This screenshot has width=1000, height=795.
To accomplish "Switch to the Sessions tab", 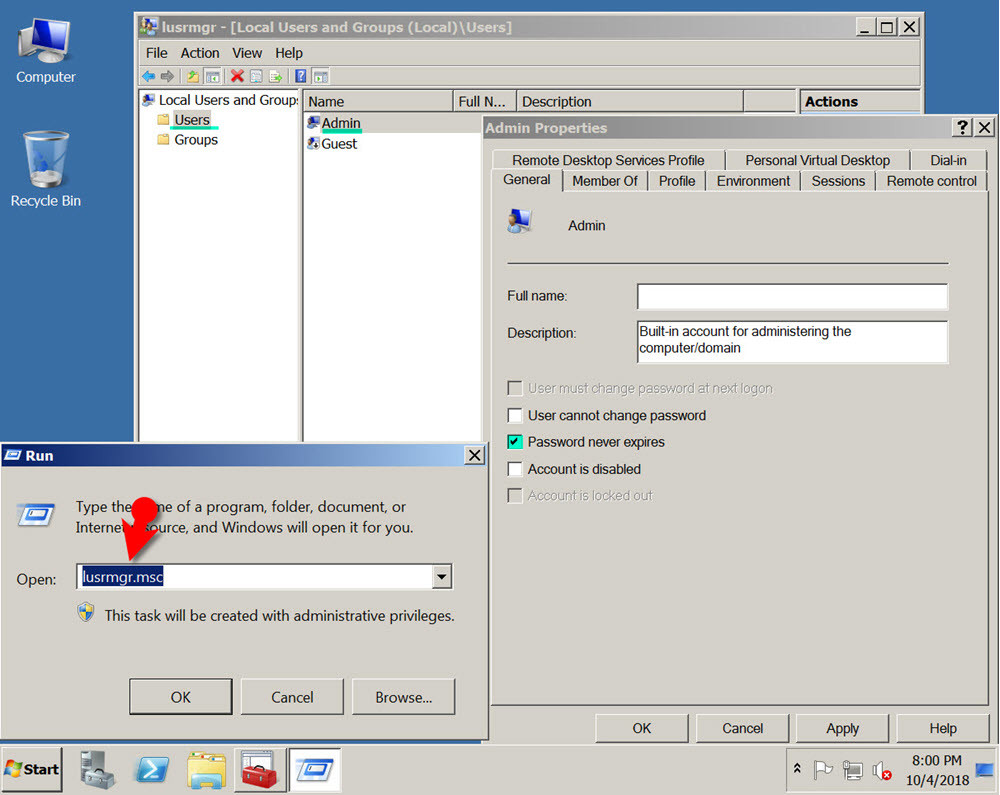I will click(838, 181).
